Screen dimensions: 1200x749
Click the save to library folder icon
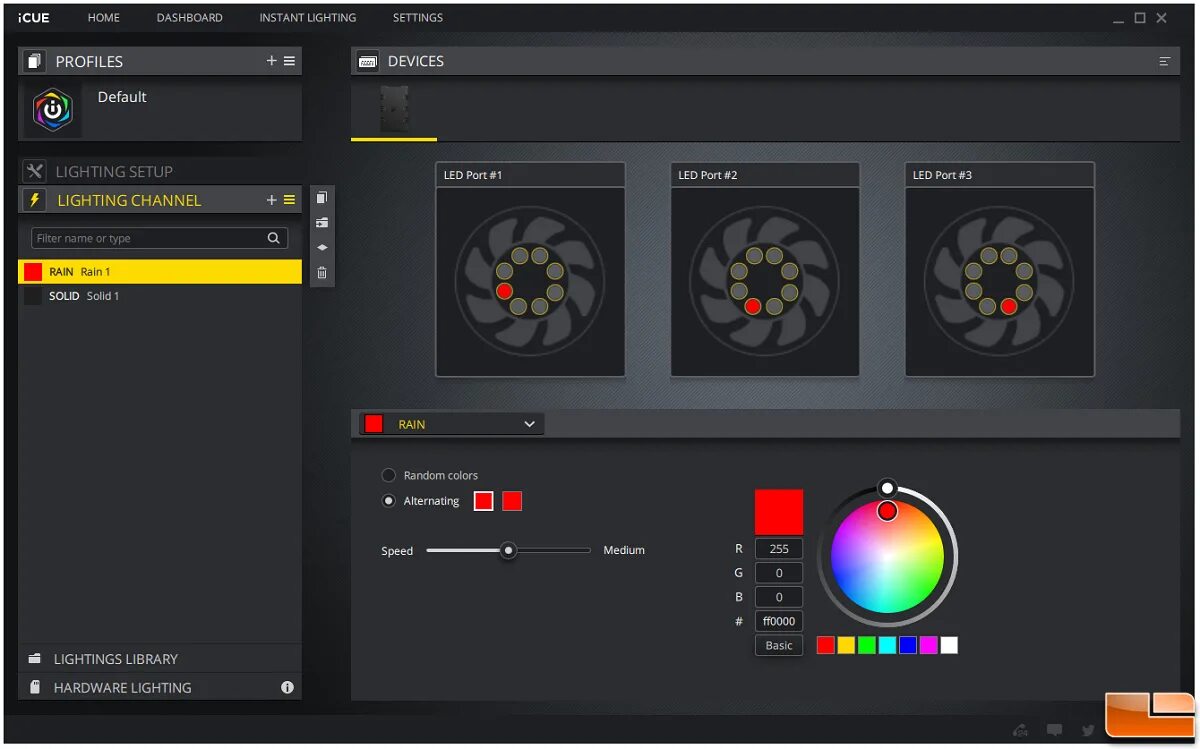[321, 223]
